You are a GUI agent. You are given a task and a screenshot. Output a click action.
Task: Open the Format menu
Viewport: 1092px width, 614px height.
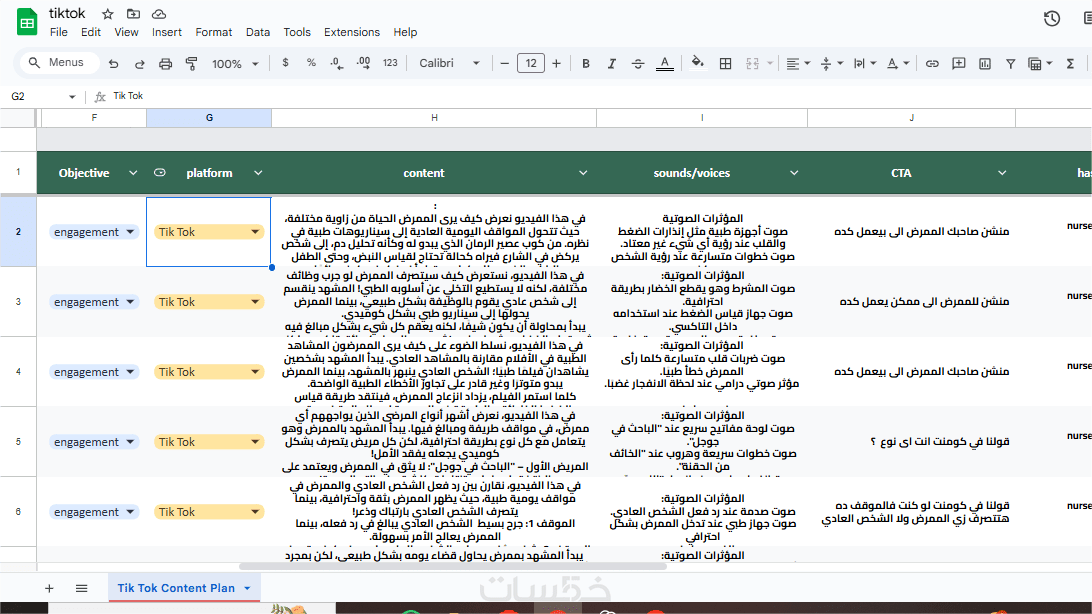pos(214,32)
